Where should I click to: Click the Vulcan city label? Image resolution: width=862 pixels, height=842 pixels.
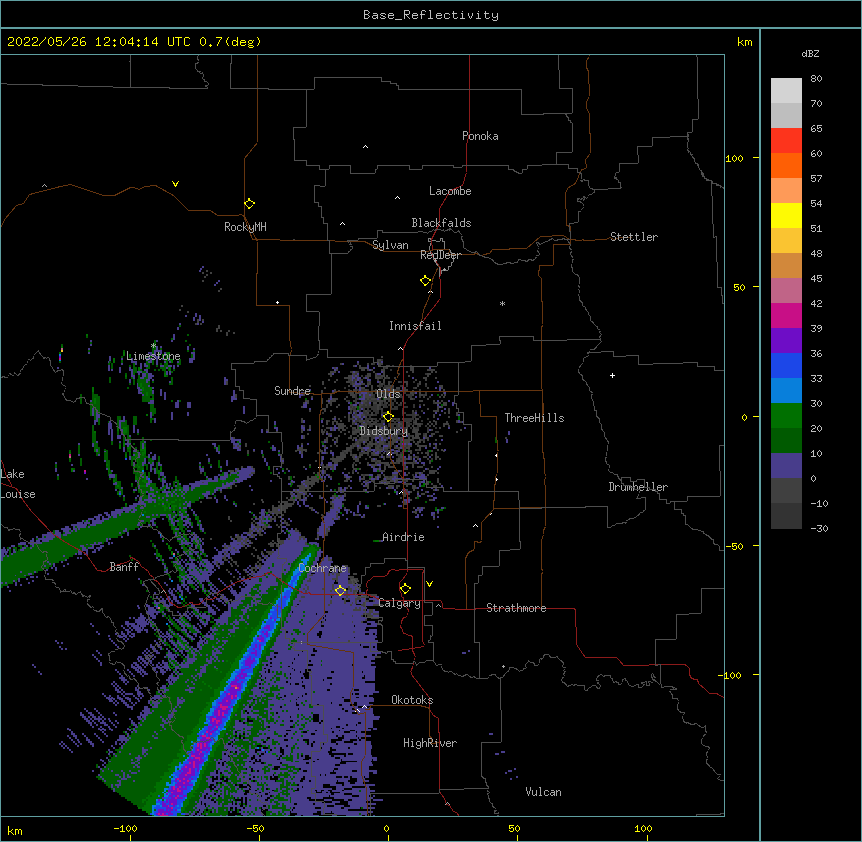543,792
